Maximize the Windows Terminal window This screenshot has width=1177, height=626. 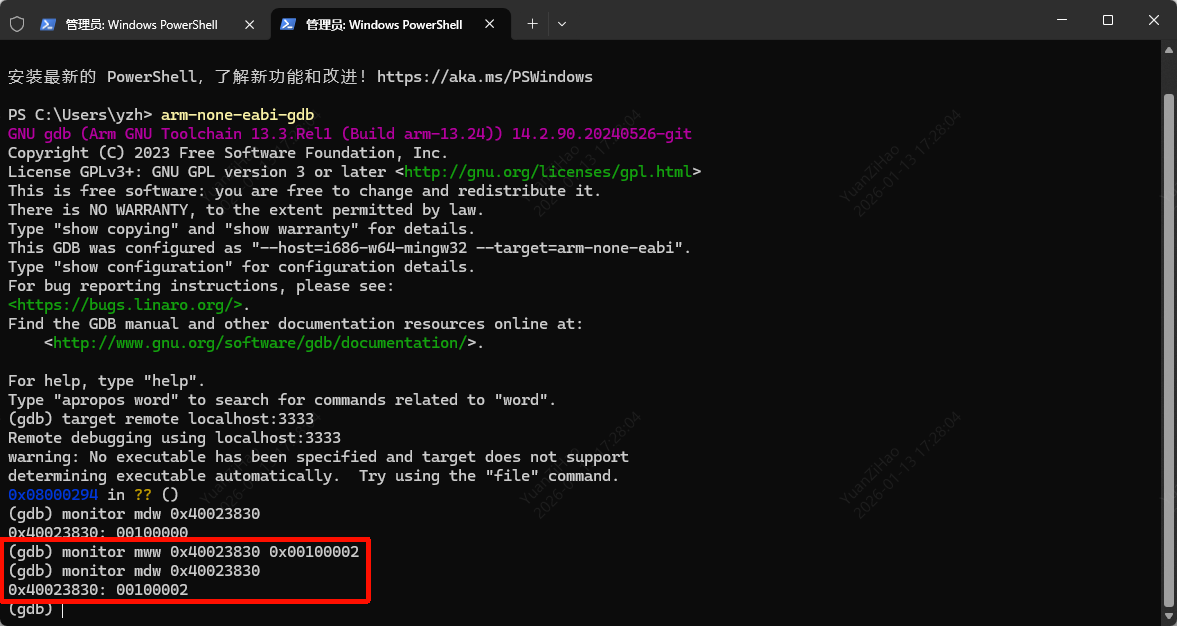(1107, 20)
